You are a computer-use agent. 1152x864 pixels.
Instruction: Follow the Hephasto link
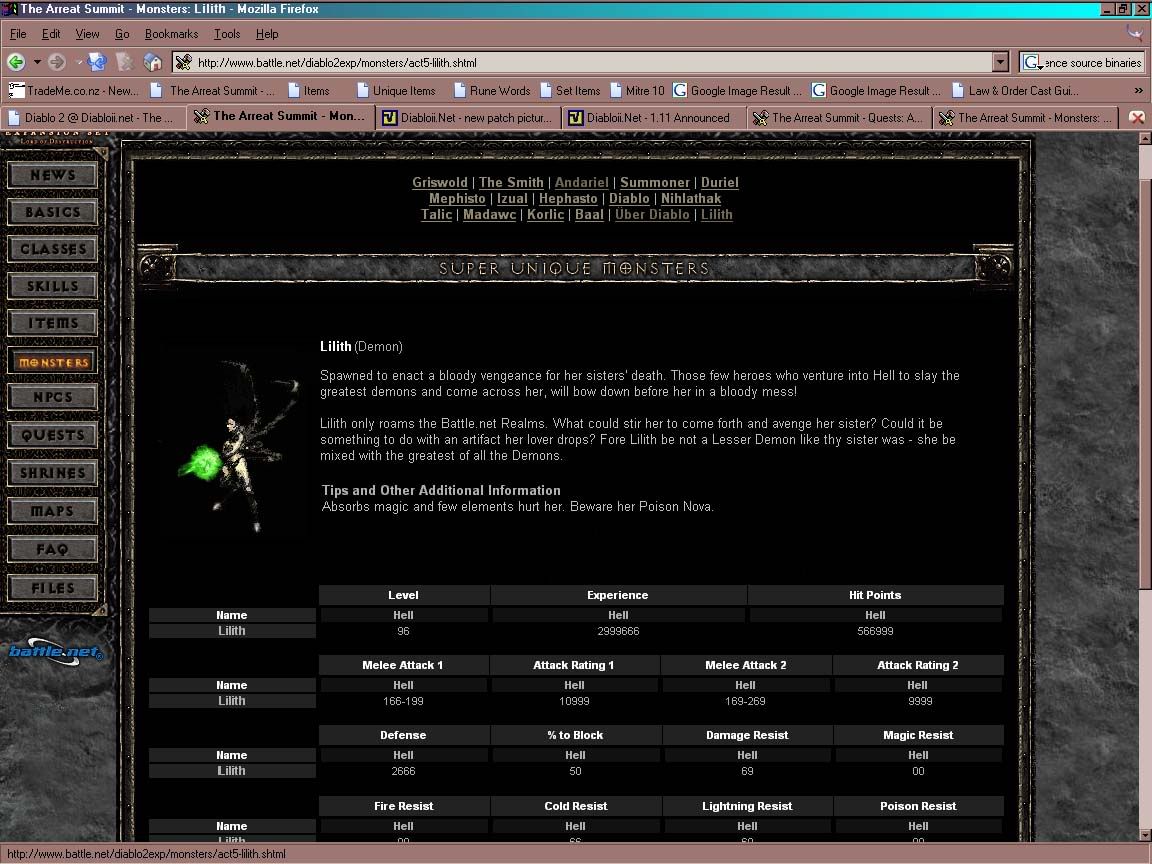(x=568, y=198)
